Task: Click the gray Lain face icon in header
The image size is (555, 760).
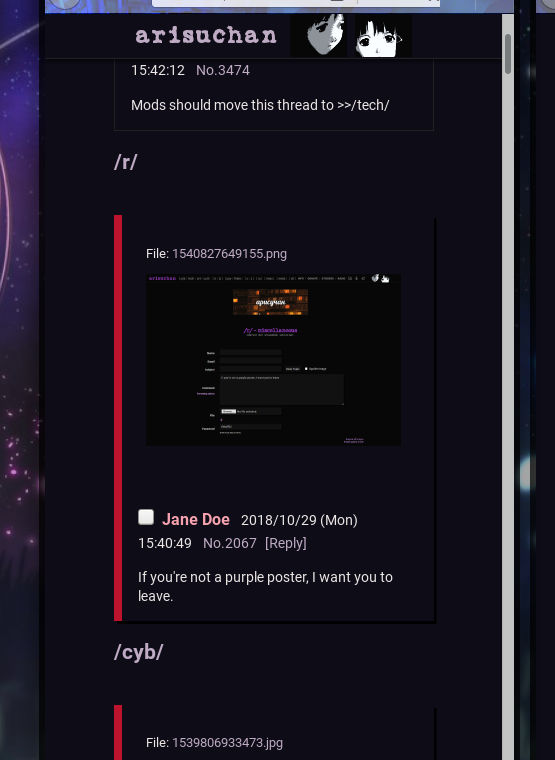Action: 318,35
